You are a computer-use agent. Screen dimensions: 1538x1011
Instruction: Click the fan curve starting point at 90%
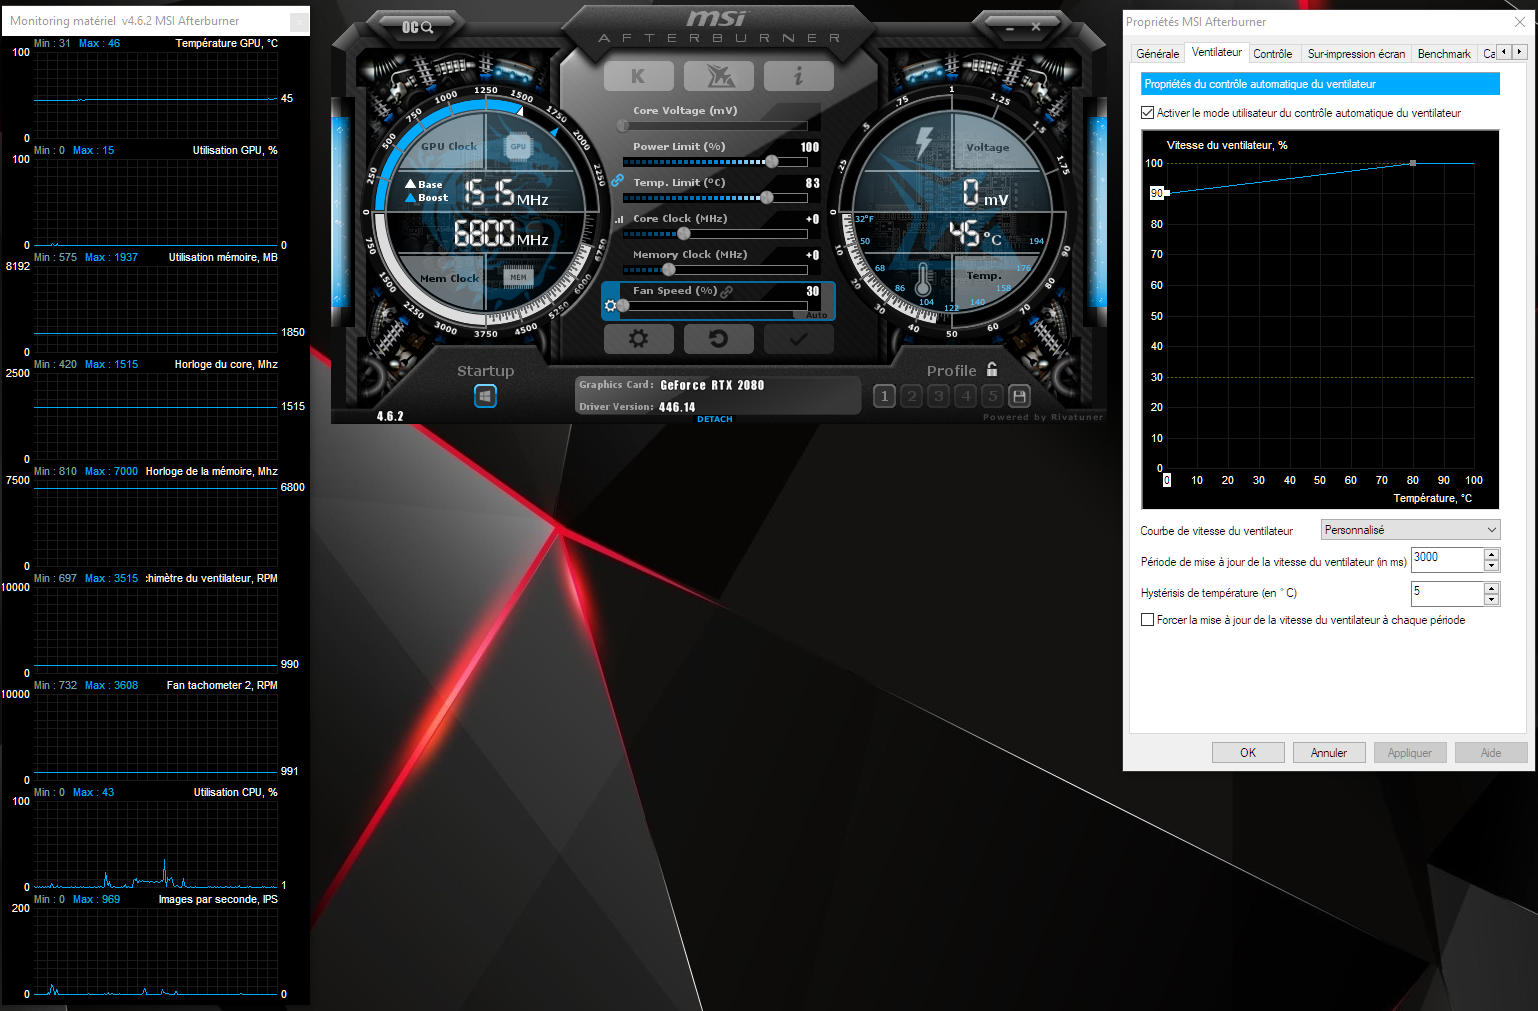point(1167,193)
